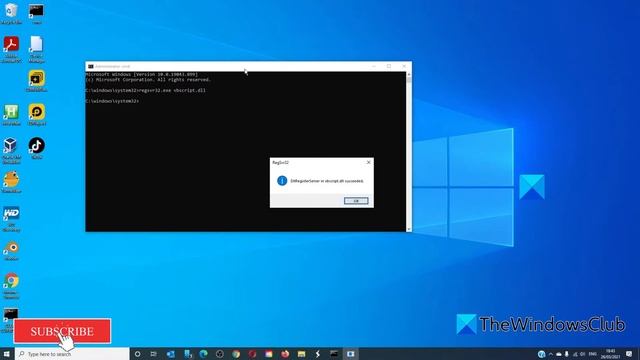Click the active RegSvr32 taskbar button

[351, 354]
